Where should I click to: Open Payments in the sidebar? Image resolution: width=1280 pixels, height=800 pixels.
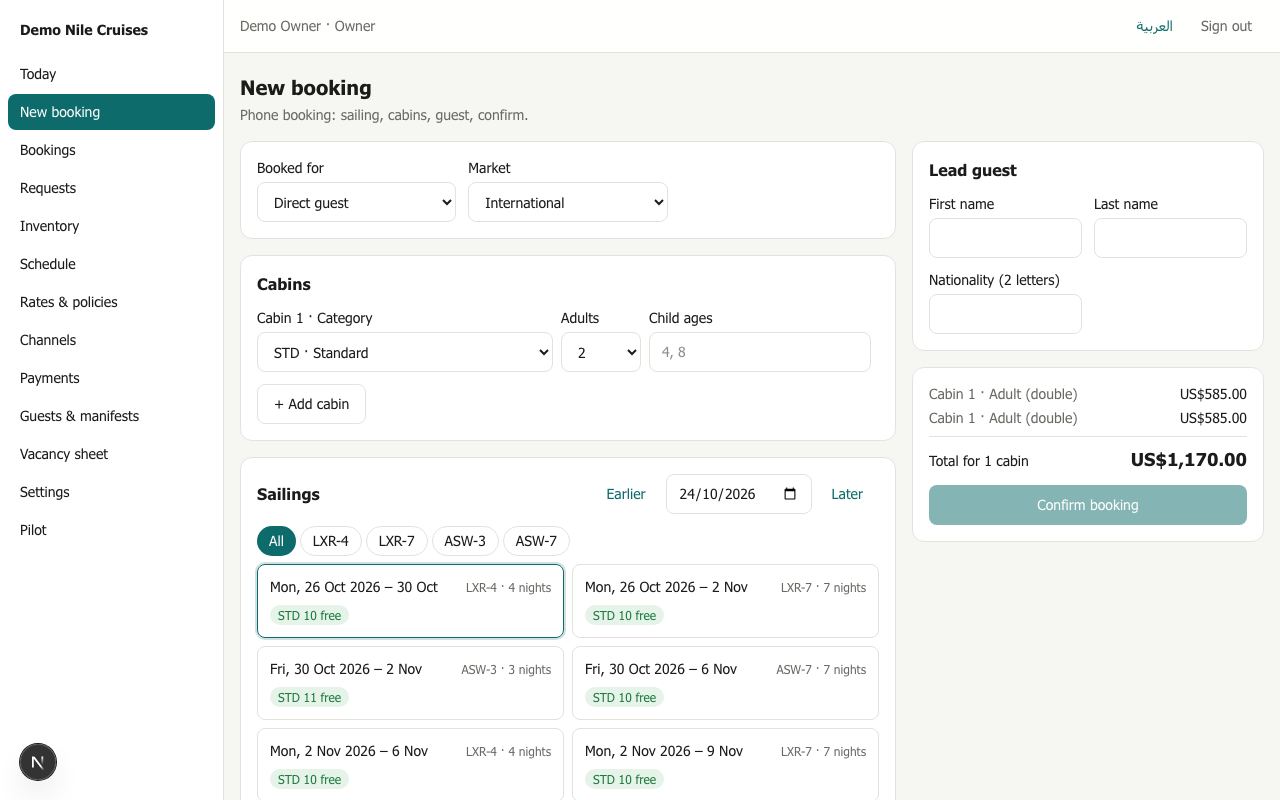(111, 378)
